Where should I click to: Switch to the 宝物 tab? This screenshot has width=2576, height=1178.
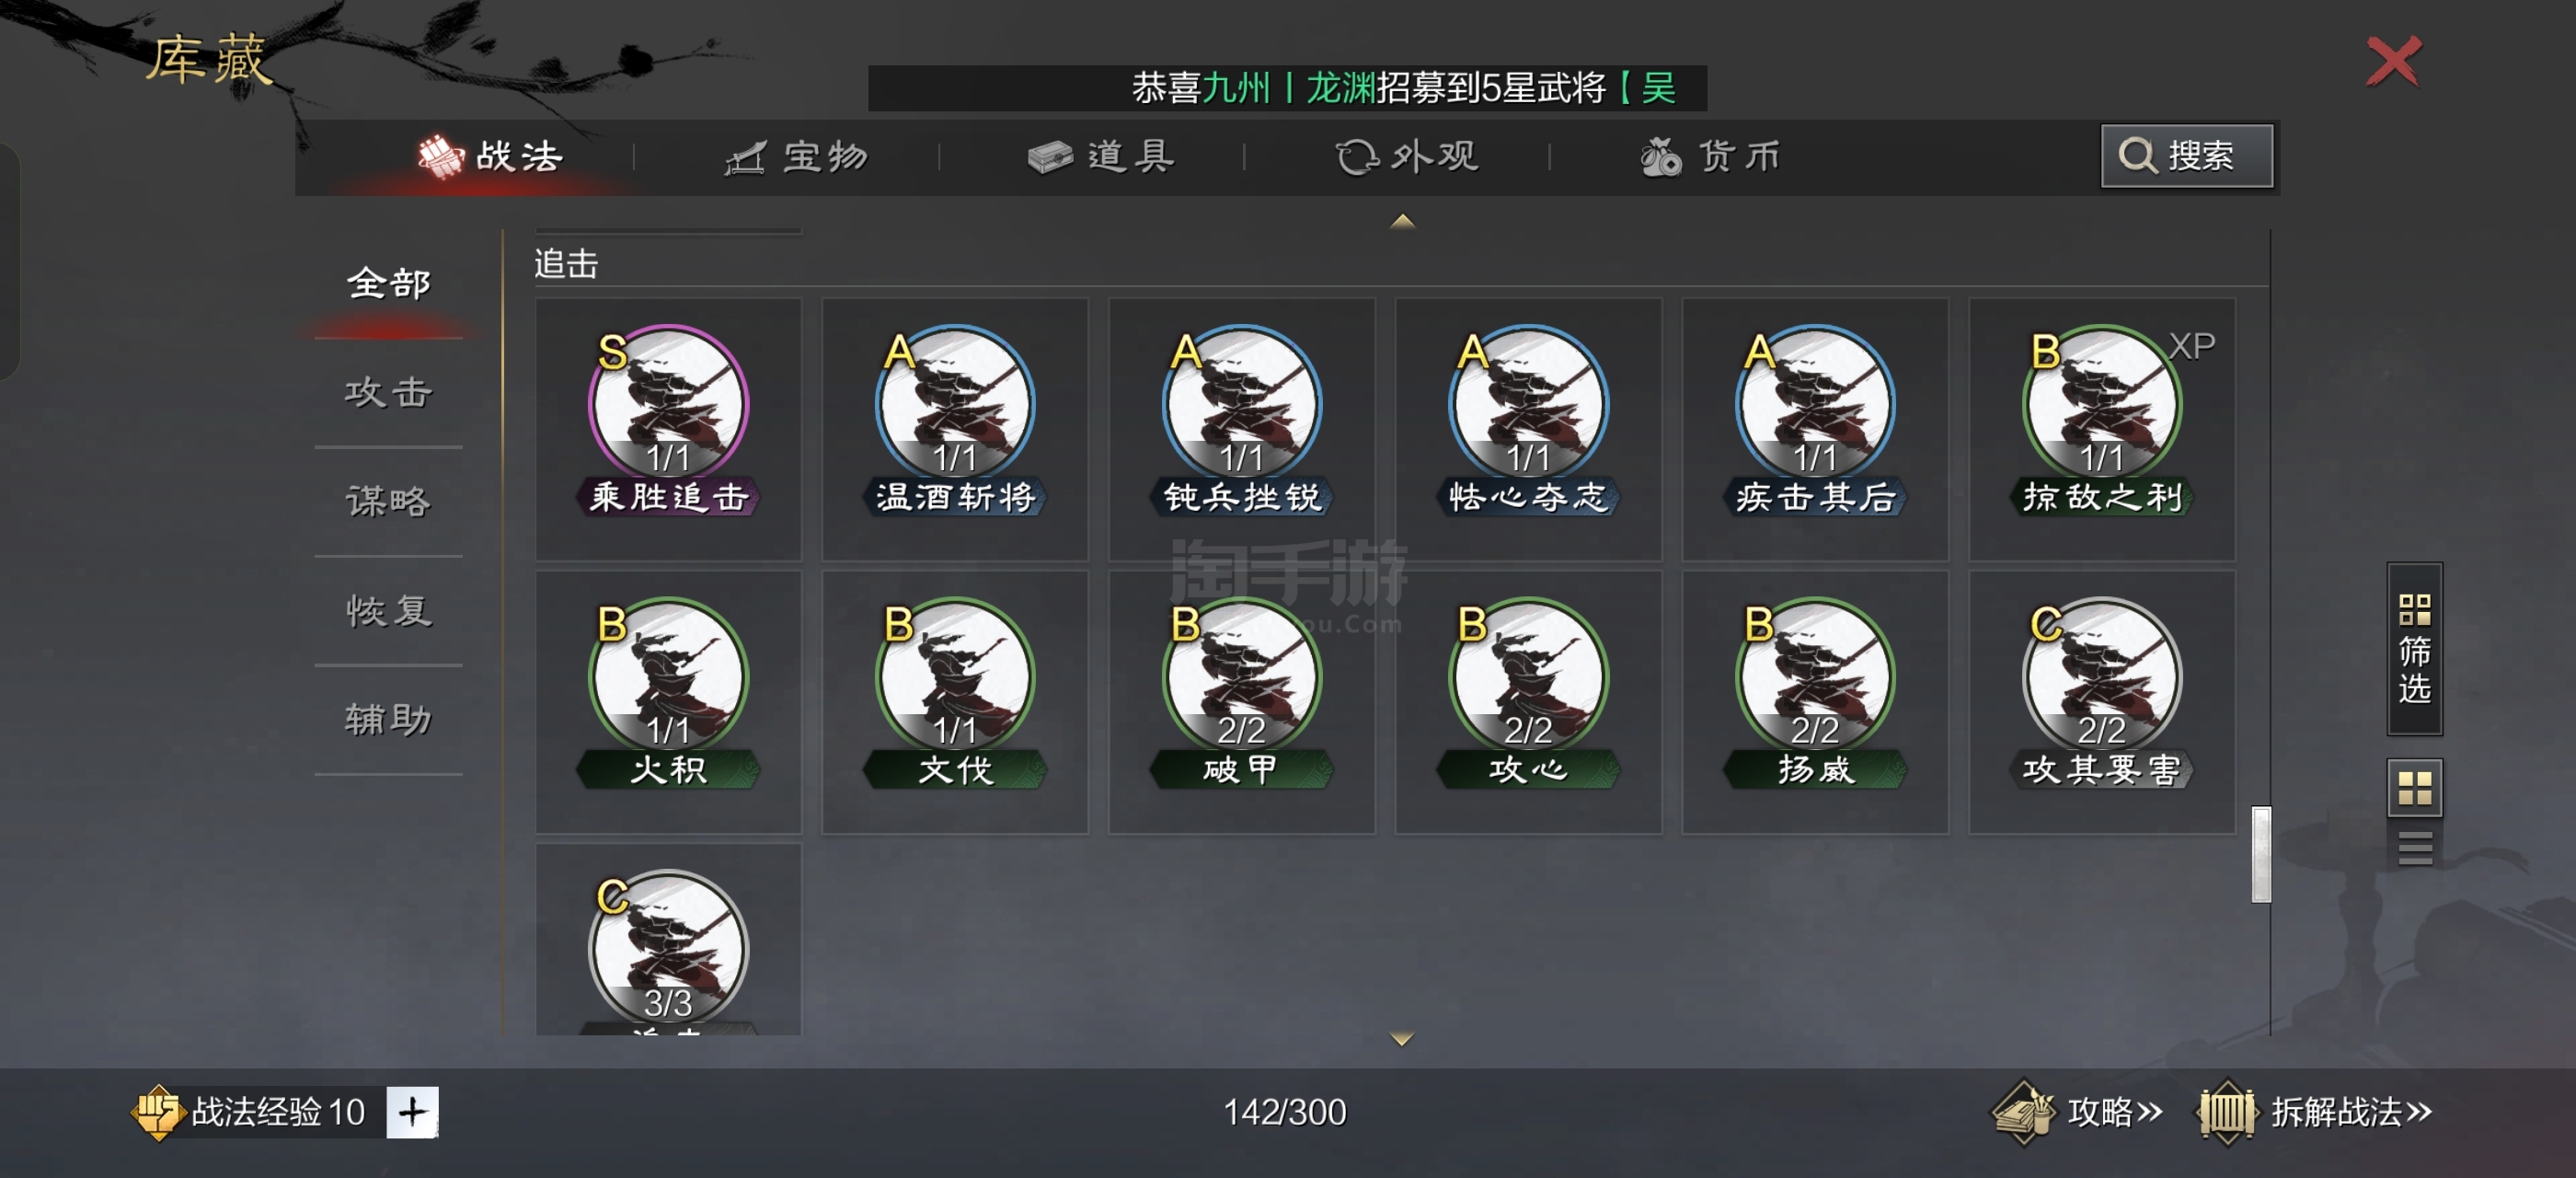tap(797, 157)
